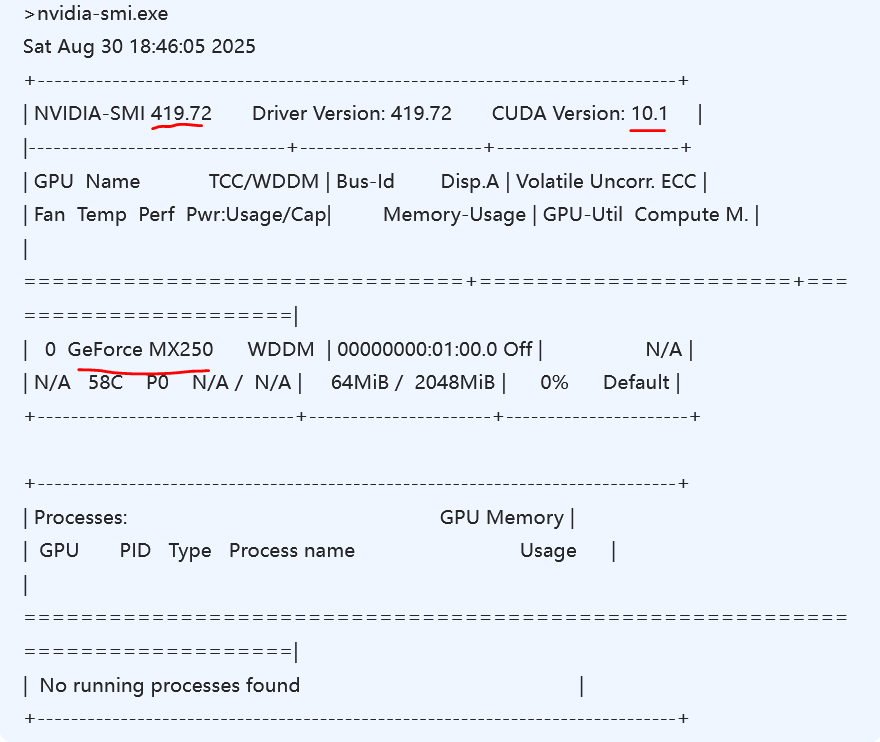Image resolution: width=880 pixels, height=742 pixels.
Task: Click the Off display-active value
Action: [517, 349]
